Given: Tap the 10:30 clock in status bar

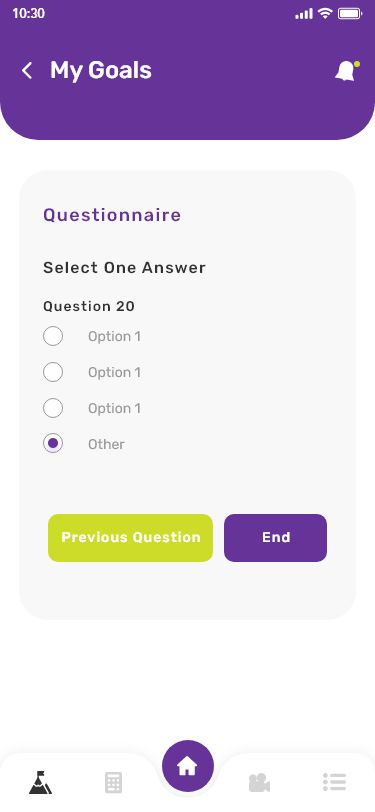Looking at the screenshot, I should coord(28,13).
